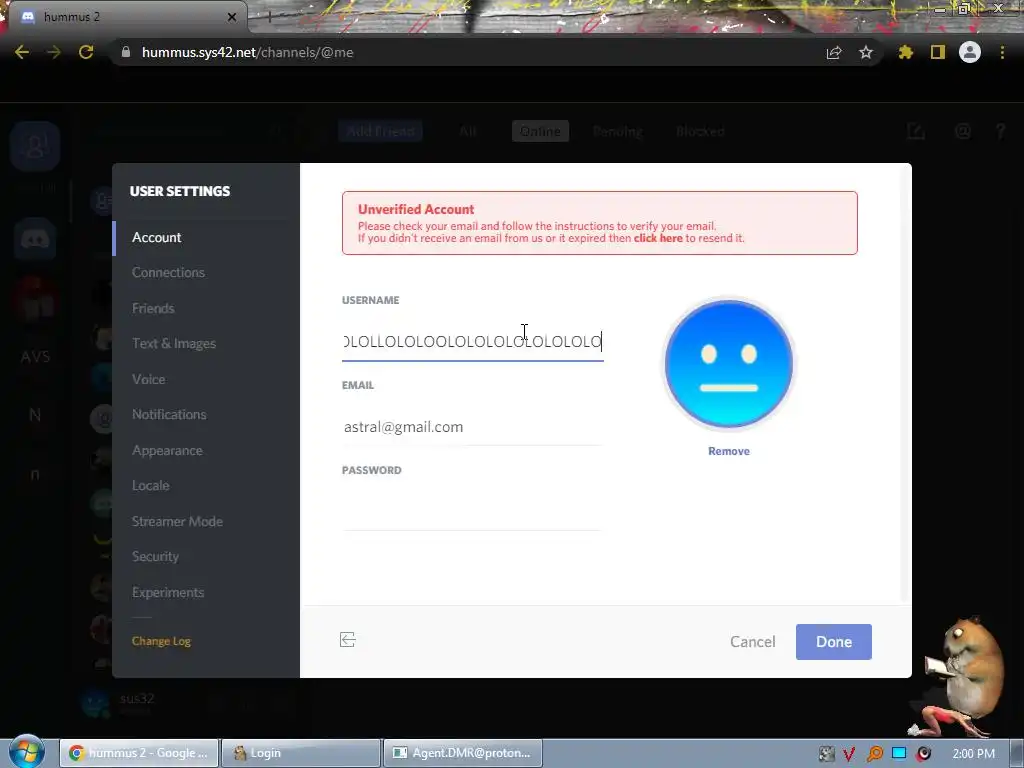Screen dimensions: 1024x768
Task: Click the leftmost system tray icon
Action: tap(826, 754)
